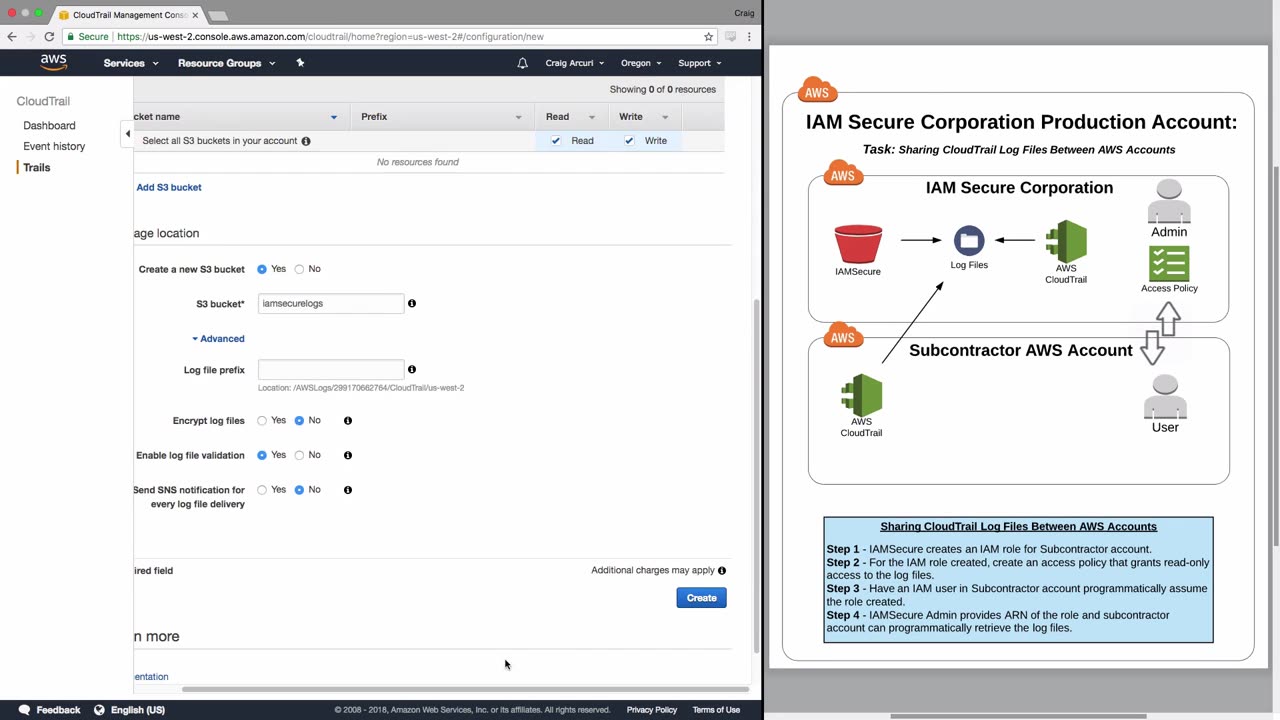The image size is (1280, 720).
Task: Click the AWS logo in the console header
Action: [54, 63]
